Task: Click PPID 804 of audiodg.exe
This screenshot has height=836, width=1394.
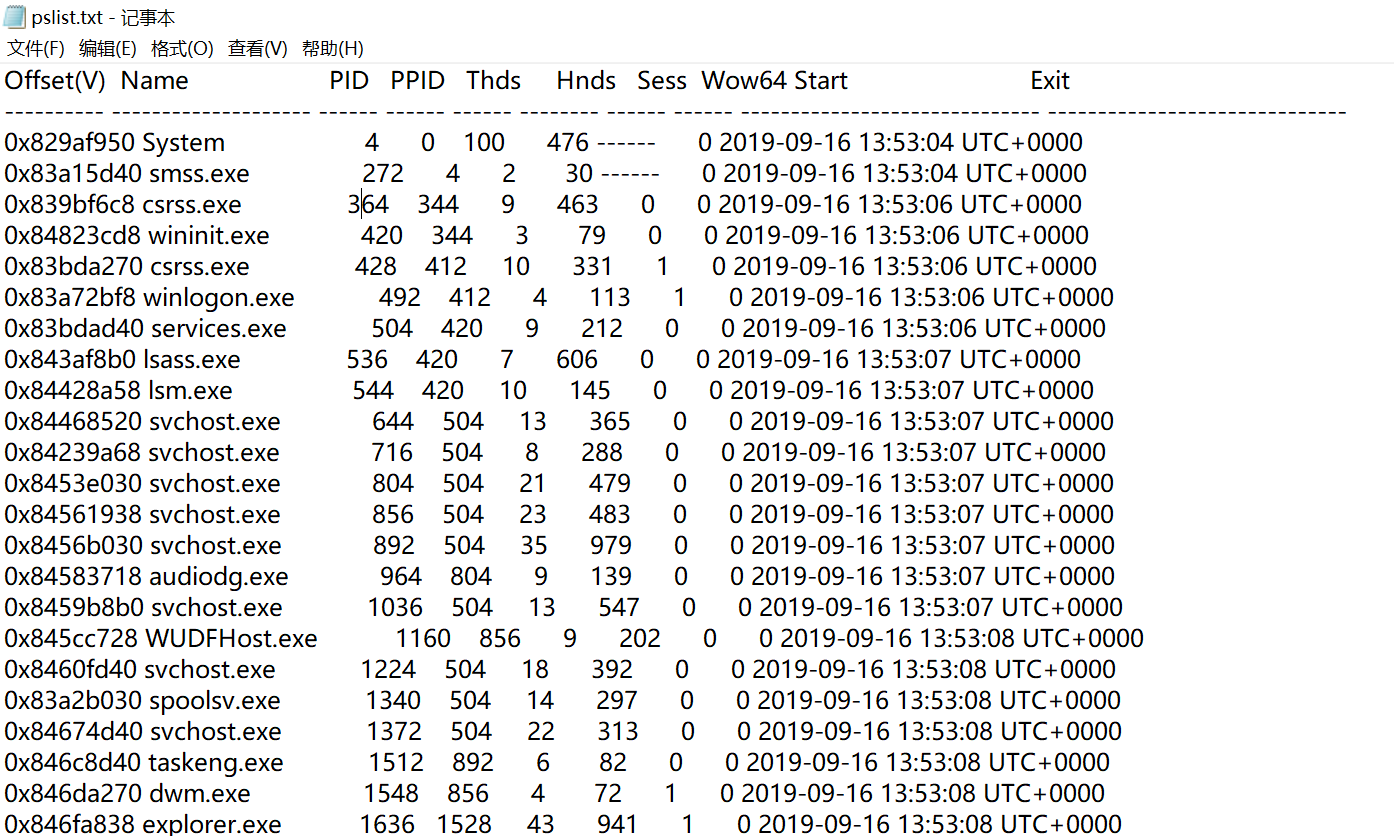Action: (471, 577)
